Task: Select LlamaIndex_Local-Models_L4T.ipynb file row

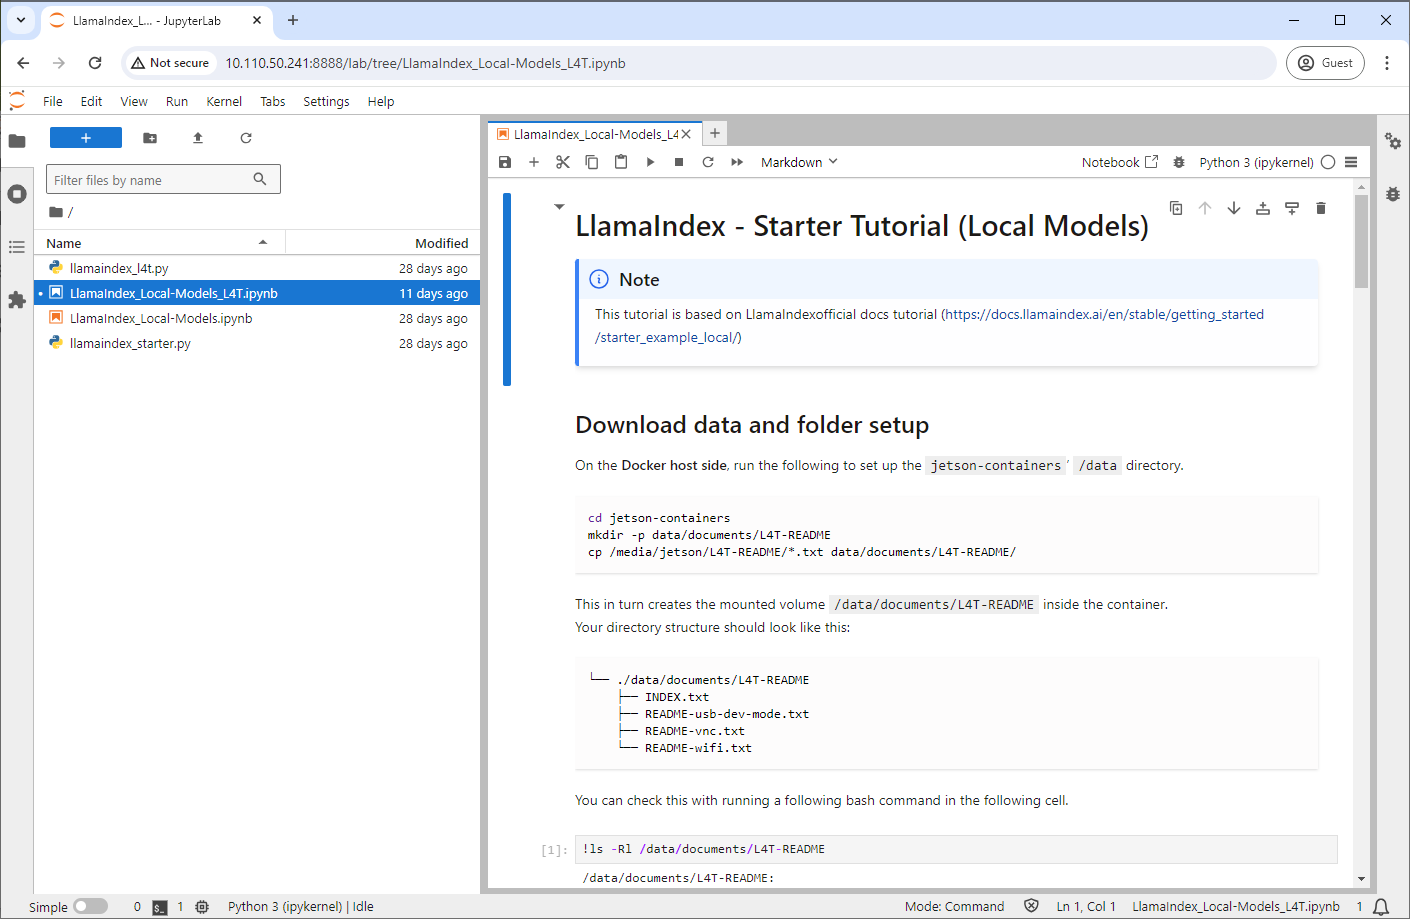Action: click(x=257, y=293)
